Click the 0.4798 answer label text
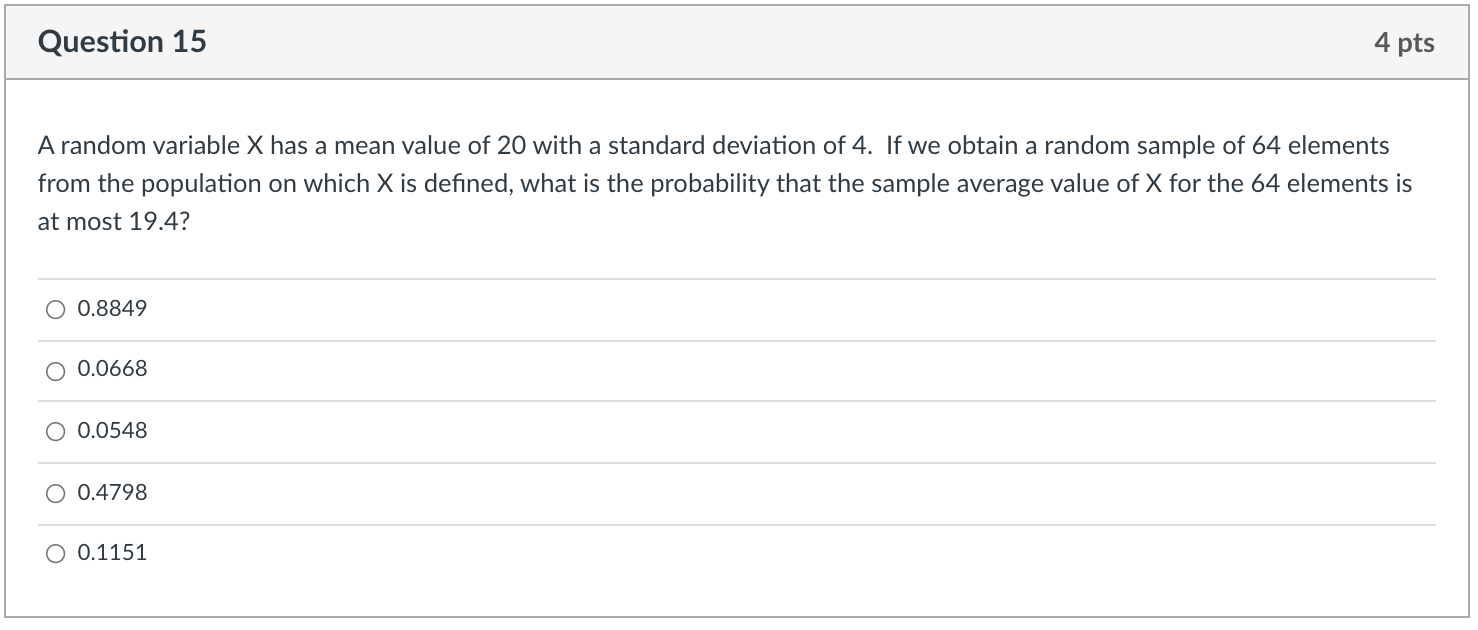This screenshot has width=1478, height=630. coord(111,492)
